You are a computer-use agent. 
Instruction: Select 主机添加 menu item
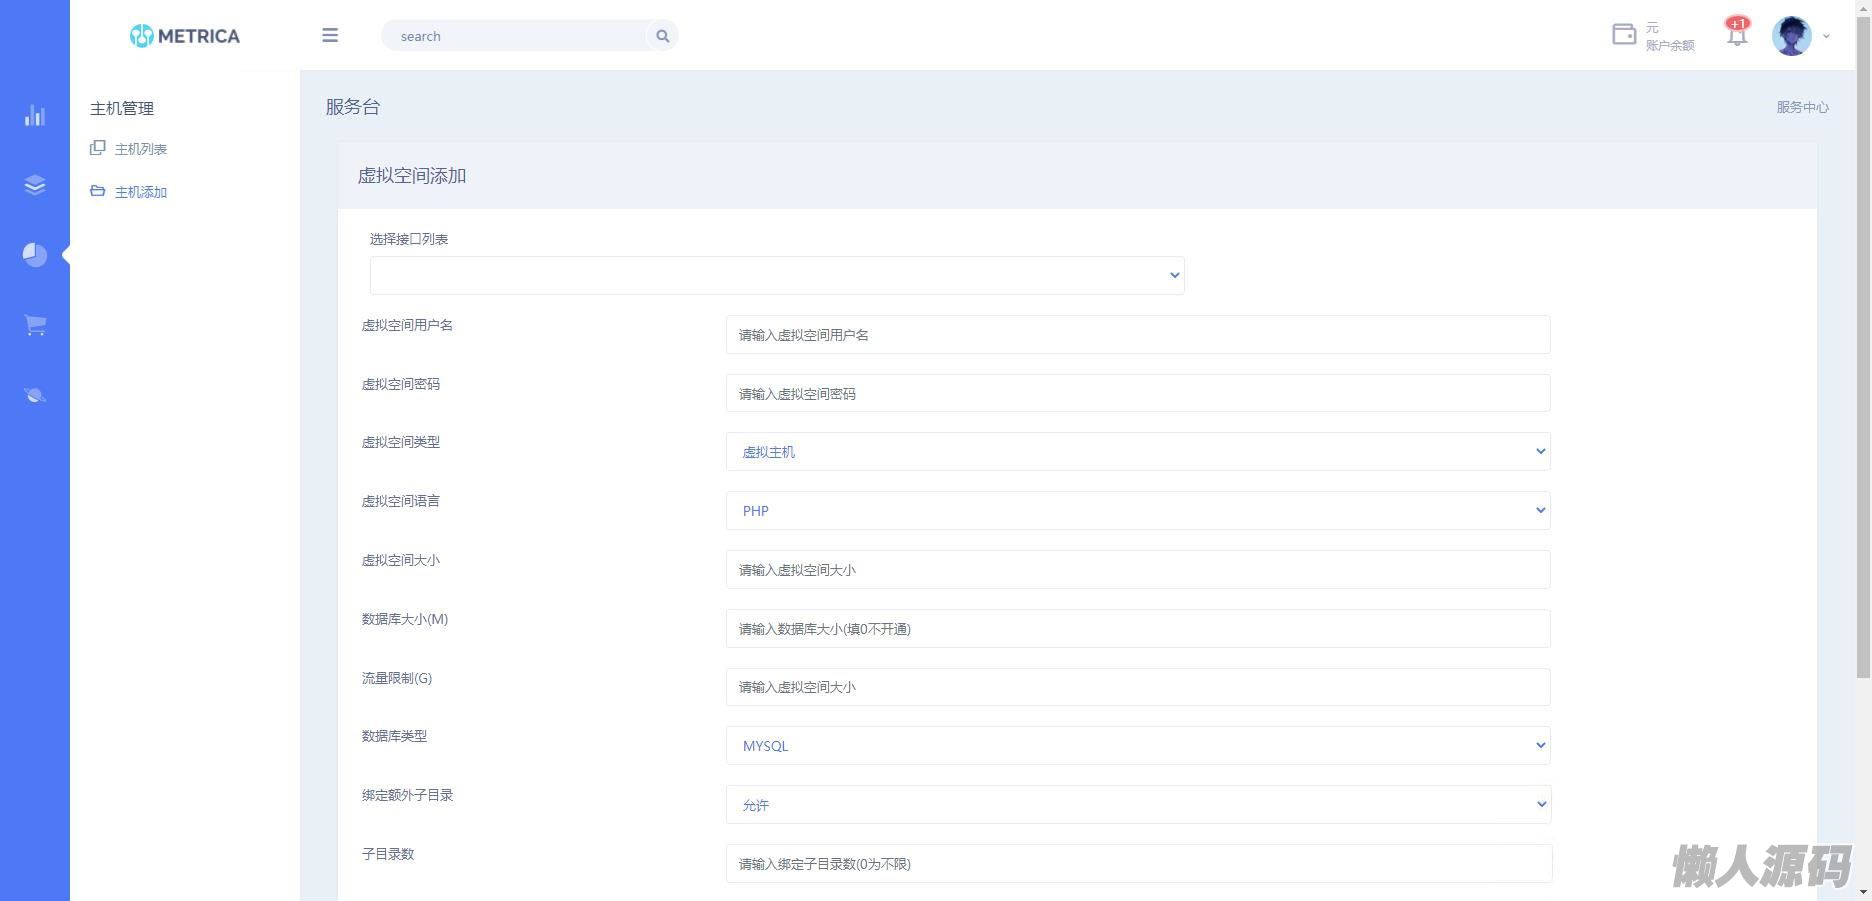click(140, 192)
